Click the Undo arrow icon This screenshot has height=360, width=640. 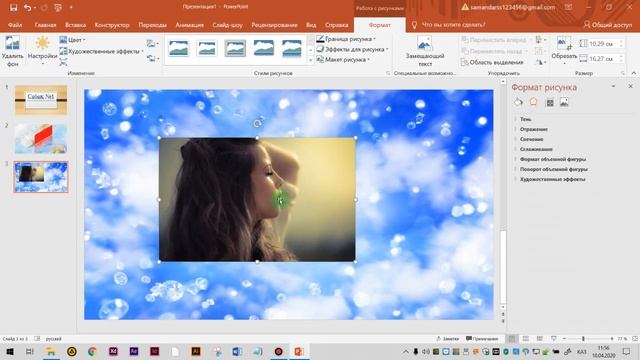pos(27,7)
